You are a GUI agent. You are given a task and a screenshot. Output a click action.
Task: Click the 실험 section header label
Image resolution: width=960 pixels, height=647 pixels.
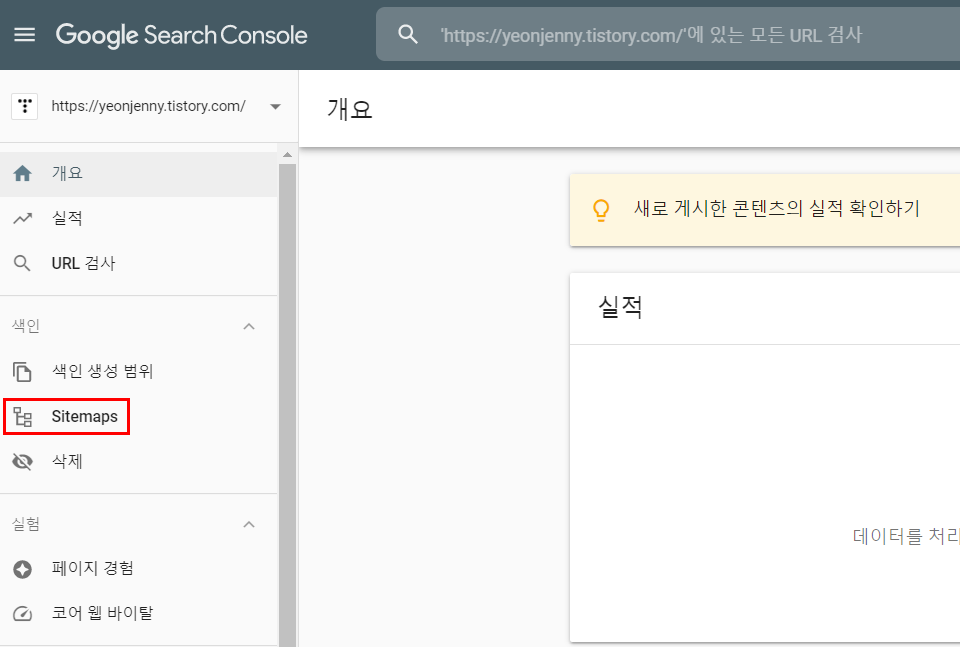point(26,524)
